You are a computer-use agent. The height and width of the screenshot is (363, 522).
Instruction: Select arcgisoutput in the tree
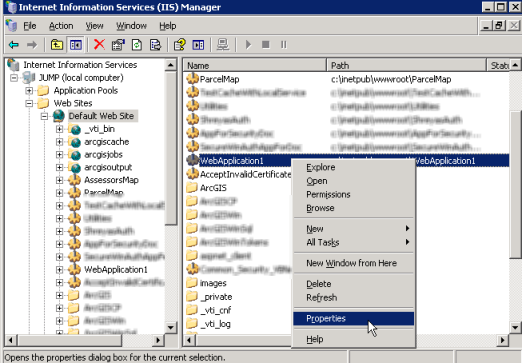(x=108, y=167)
